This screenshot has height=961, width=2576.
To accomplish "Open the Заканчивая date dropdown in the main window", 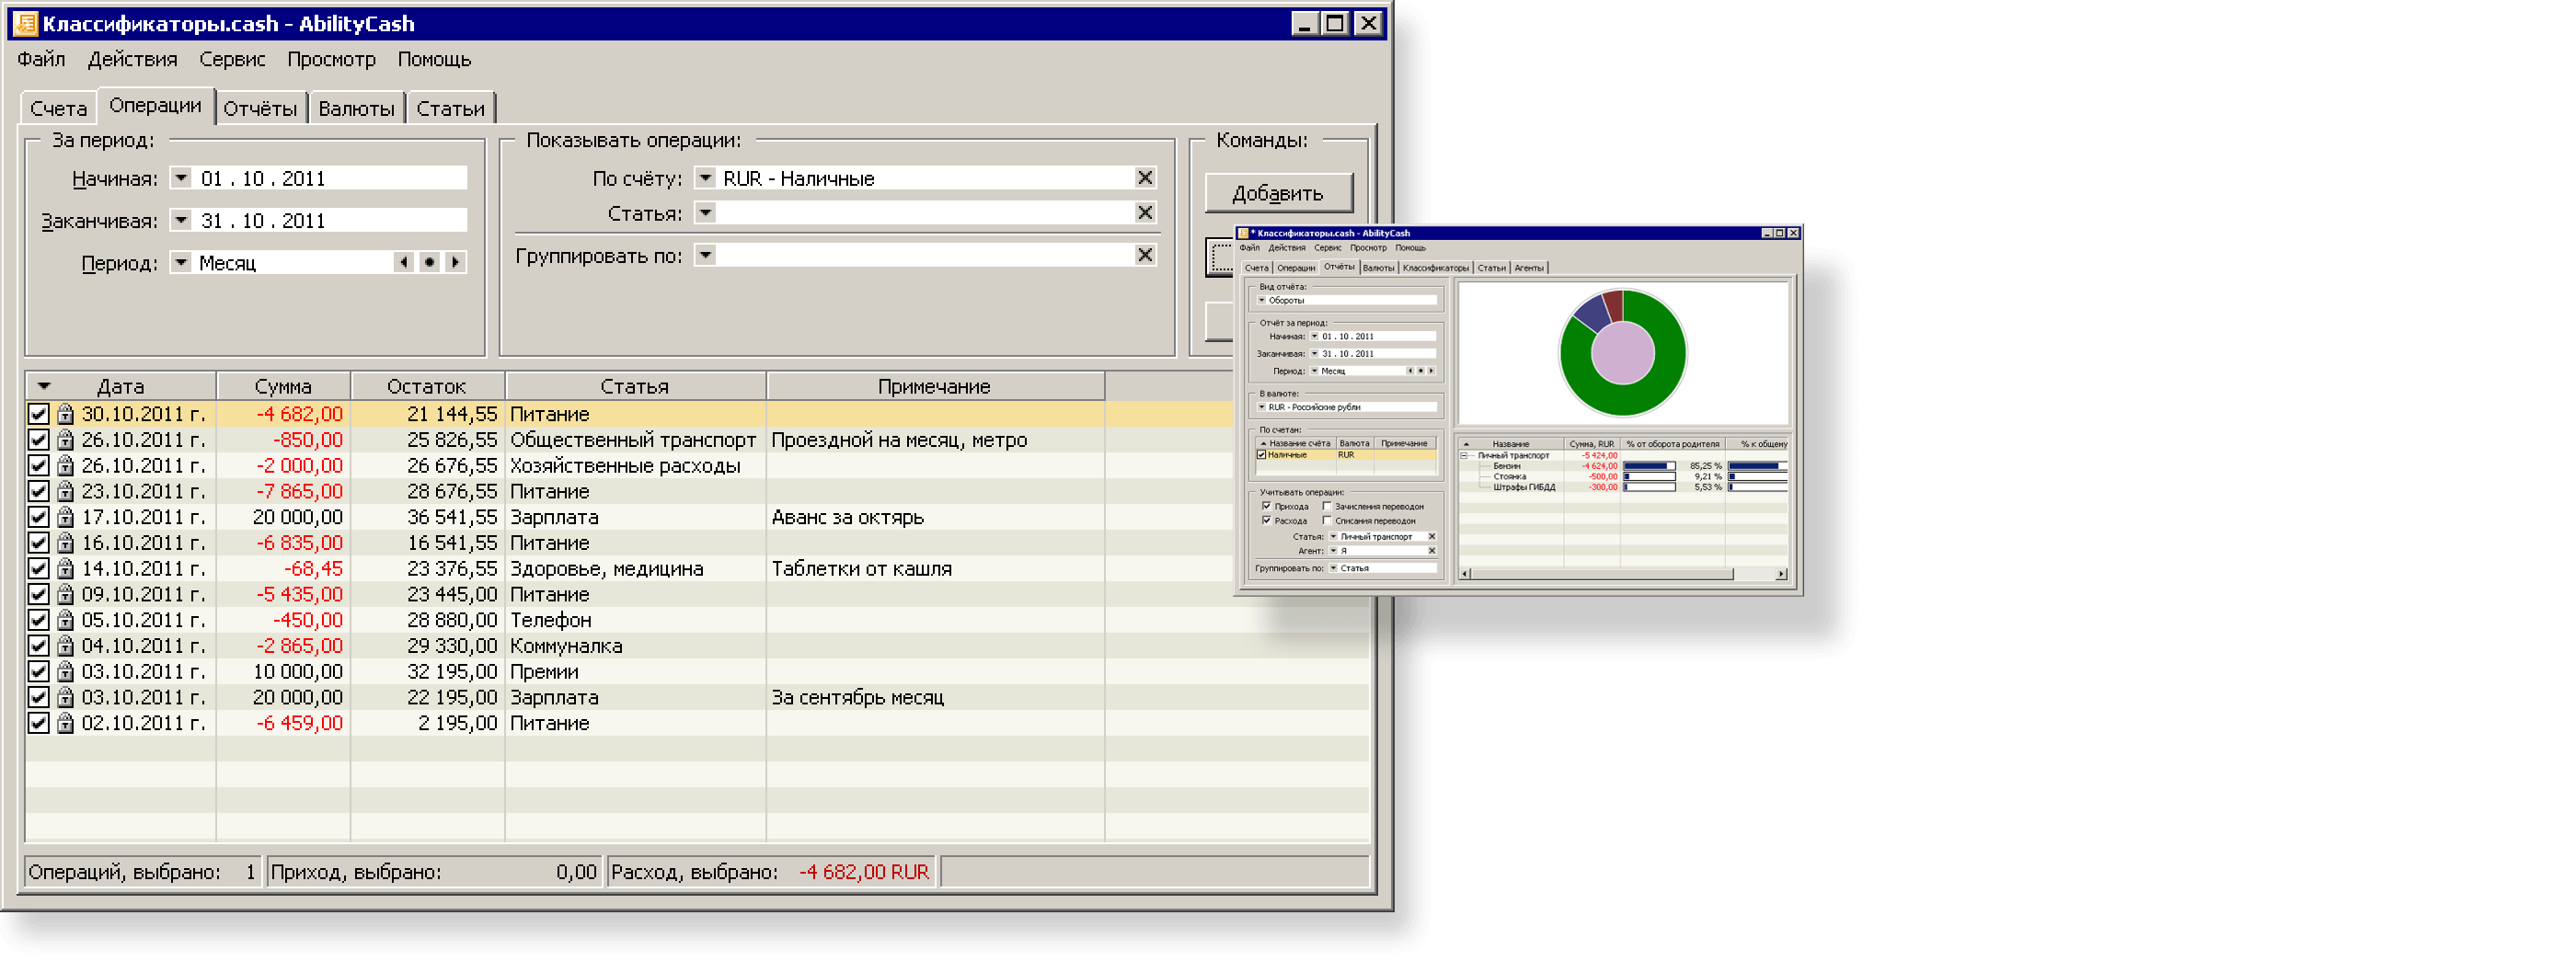I will [181, 220].
